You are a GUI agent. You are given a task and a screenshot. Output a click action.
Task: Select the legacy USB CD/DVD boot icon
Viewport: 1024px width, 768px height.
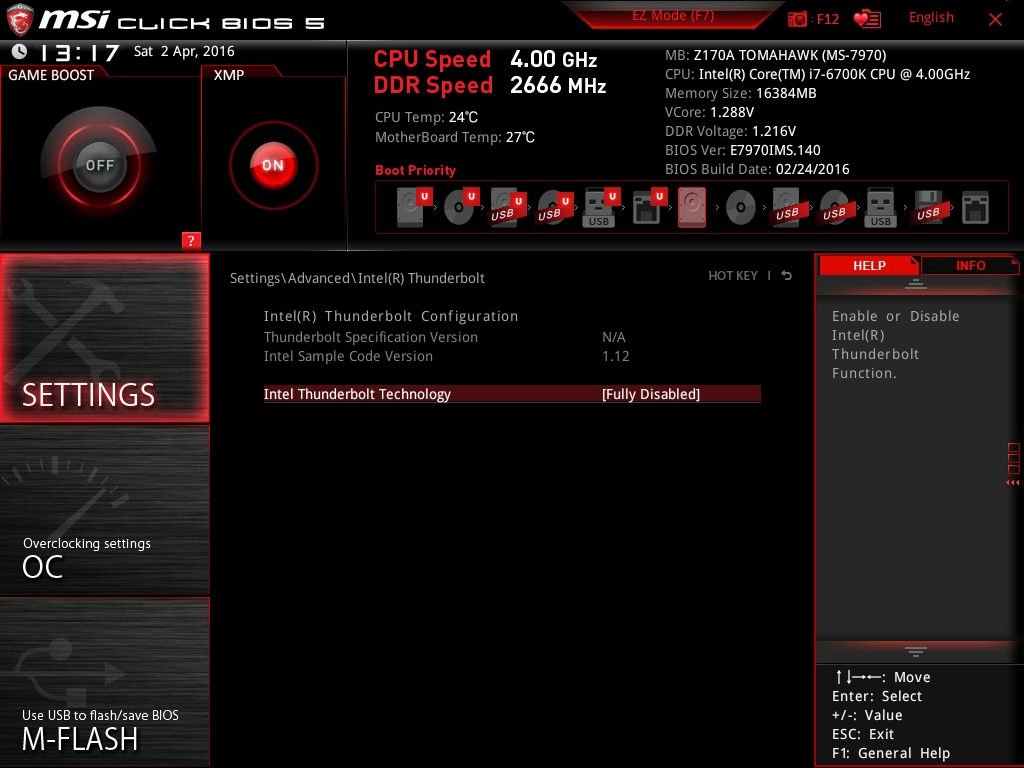835,207
